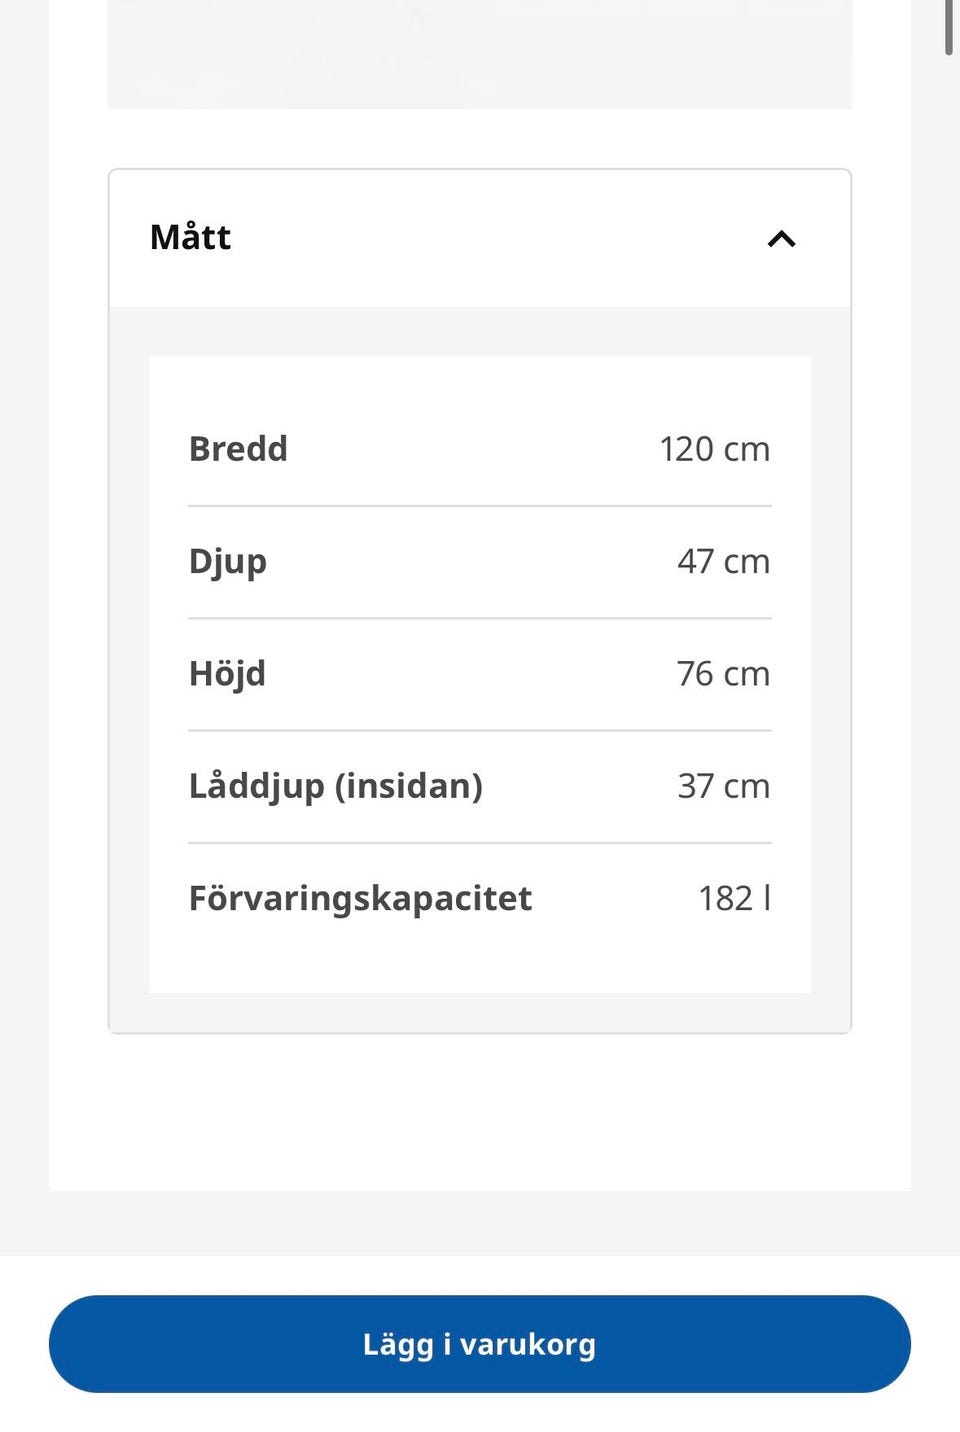960x1432 pixels.
Task: Select the 120 cm width value
Action: click(714, 449)
